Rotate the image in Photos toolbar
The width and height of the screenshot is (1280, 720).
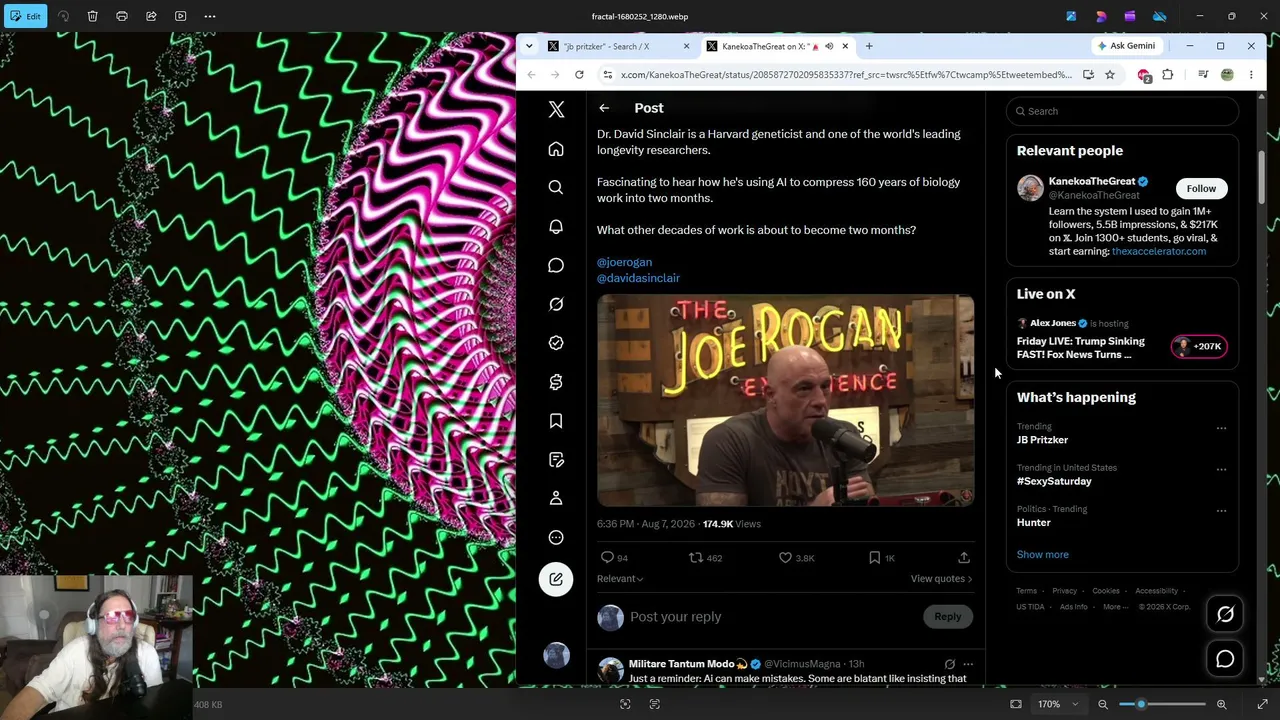(63, 16)
